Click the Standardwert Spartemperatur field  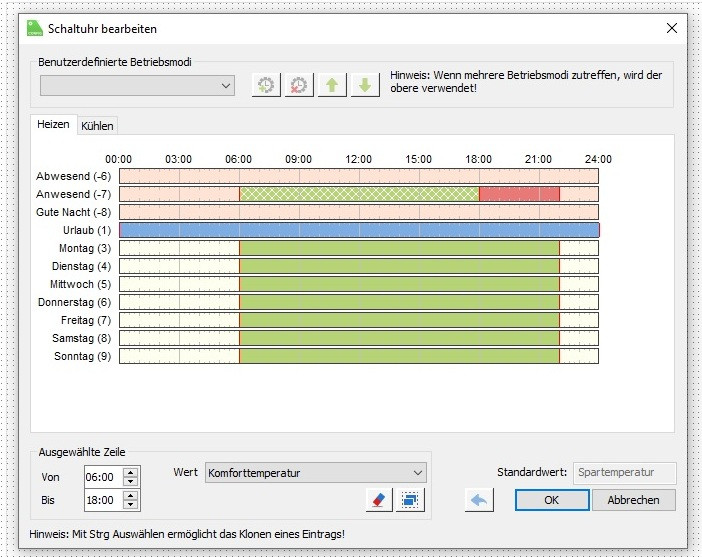click(x=625, y=473)
